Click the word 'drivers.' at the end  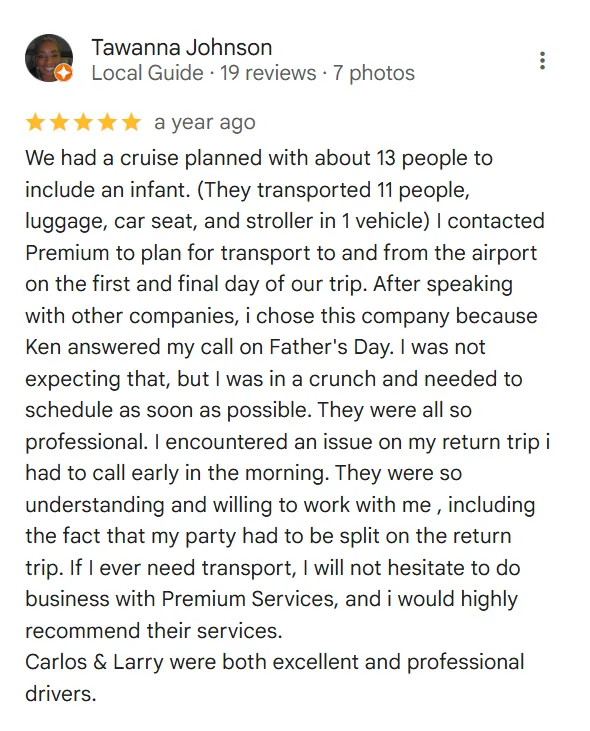click(61, 694)
